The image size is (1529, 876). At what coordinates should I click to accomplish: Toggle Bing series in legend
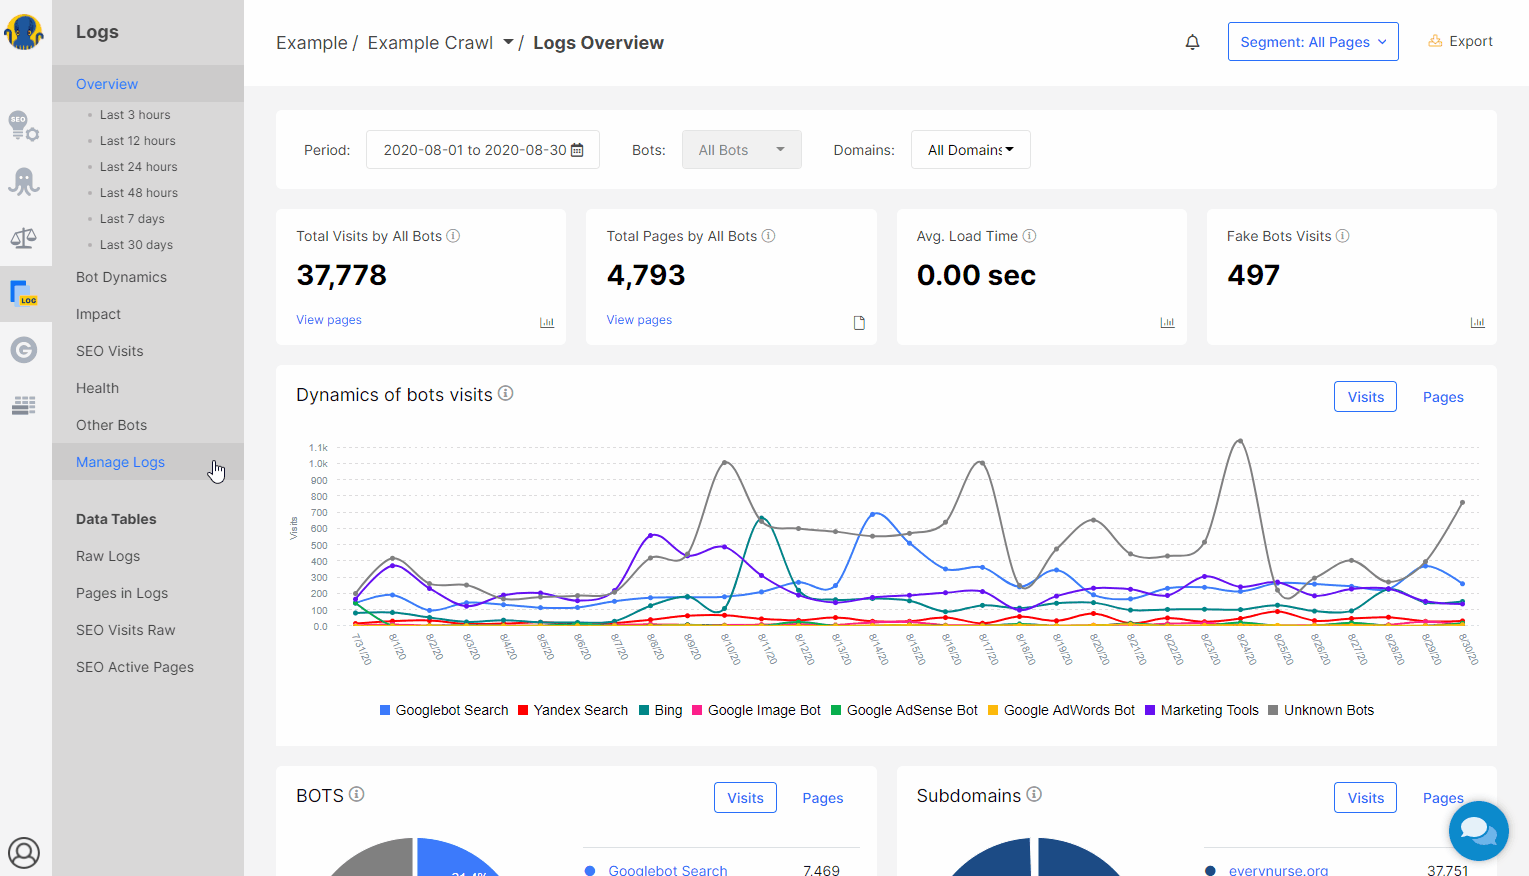661,710
